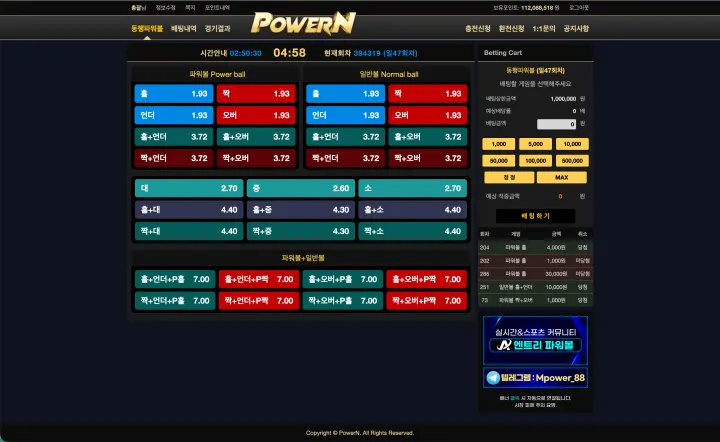Pick the 홀+소 4.40 bet
Image resolution: width=720 pixels, height=442 pixels.
[412, 210]
